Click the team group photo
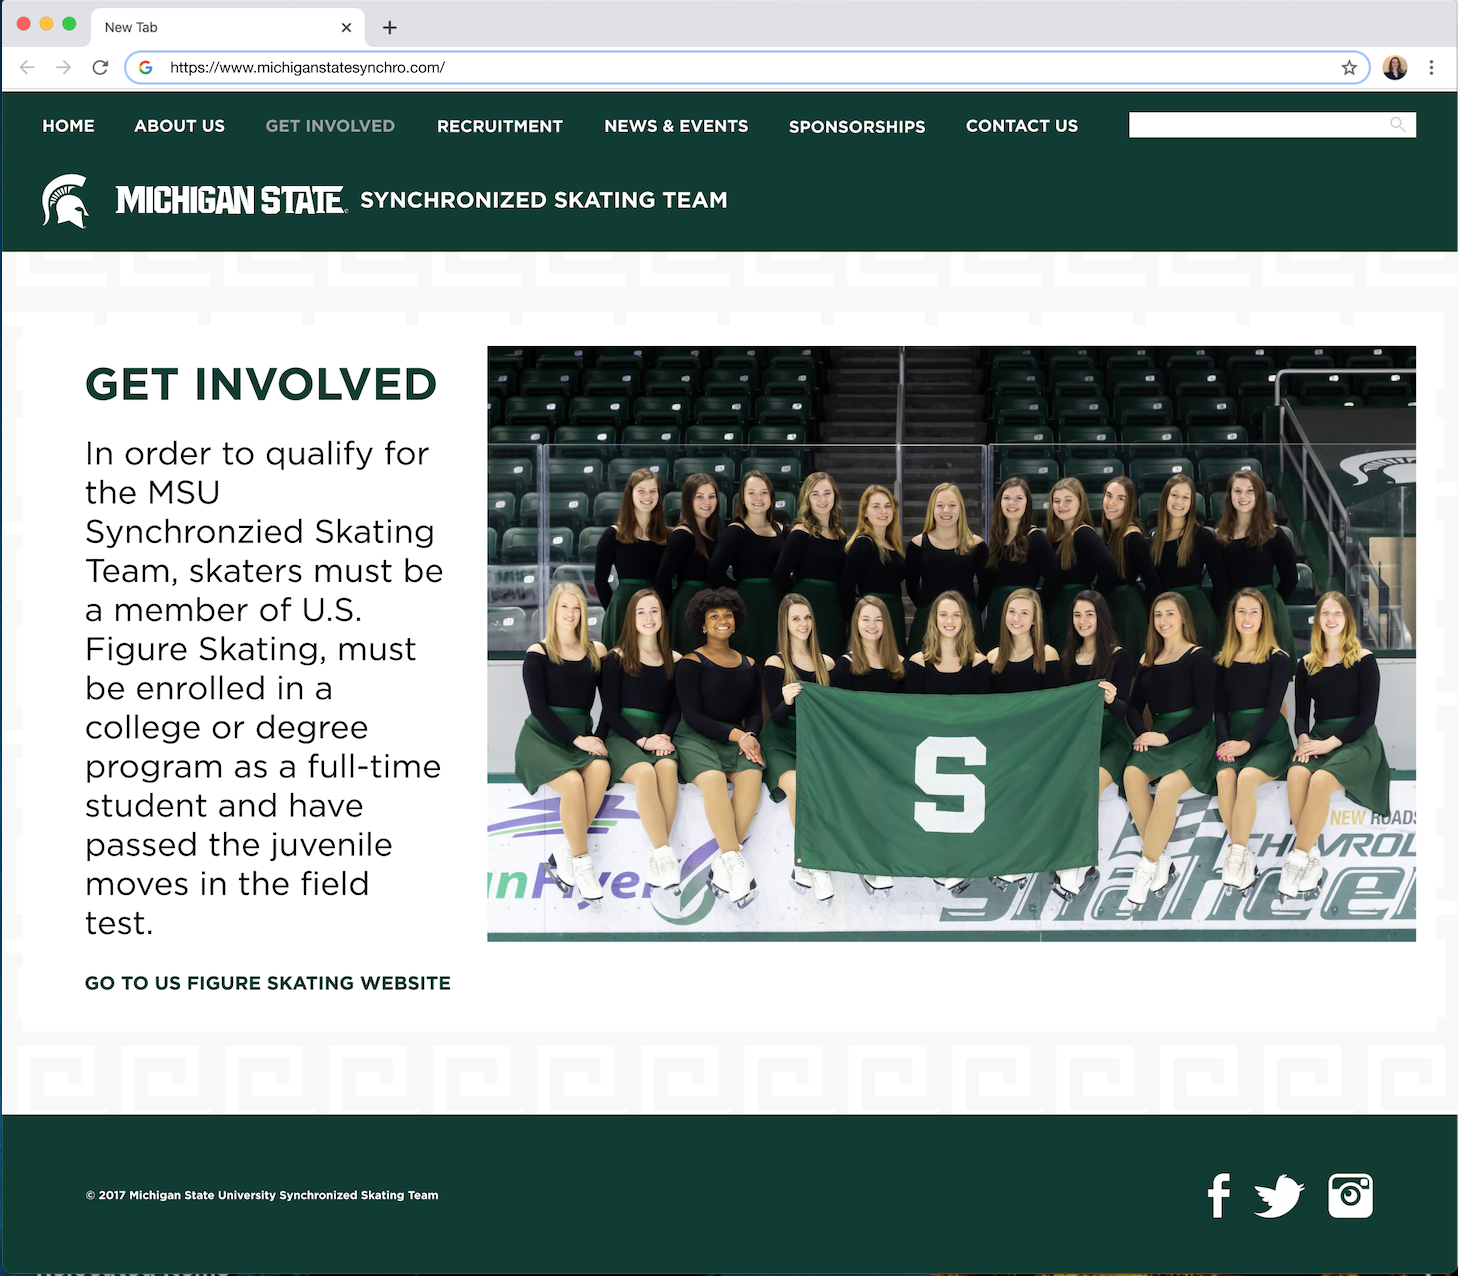Image resolution: width=1458 pixels, height=1276 pixels. [951, 644]
